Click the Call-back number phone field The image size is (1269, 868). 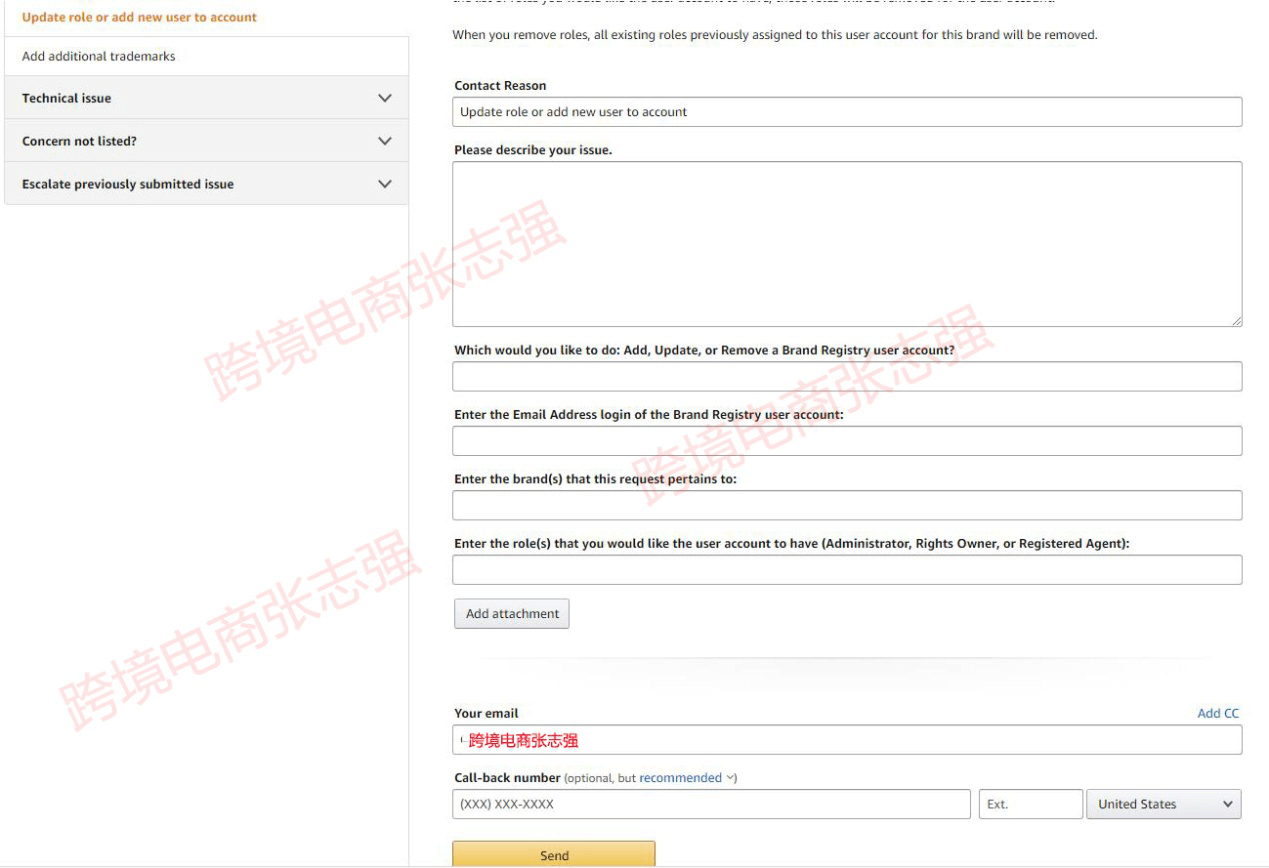point(710,804)
